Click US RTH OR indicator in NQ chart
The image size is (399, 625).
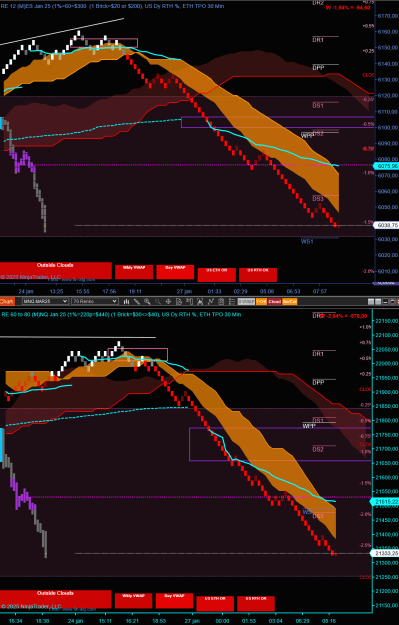(x=256, y=603)
